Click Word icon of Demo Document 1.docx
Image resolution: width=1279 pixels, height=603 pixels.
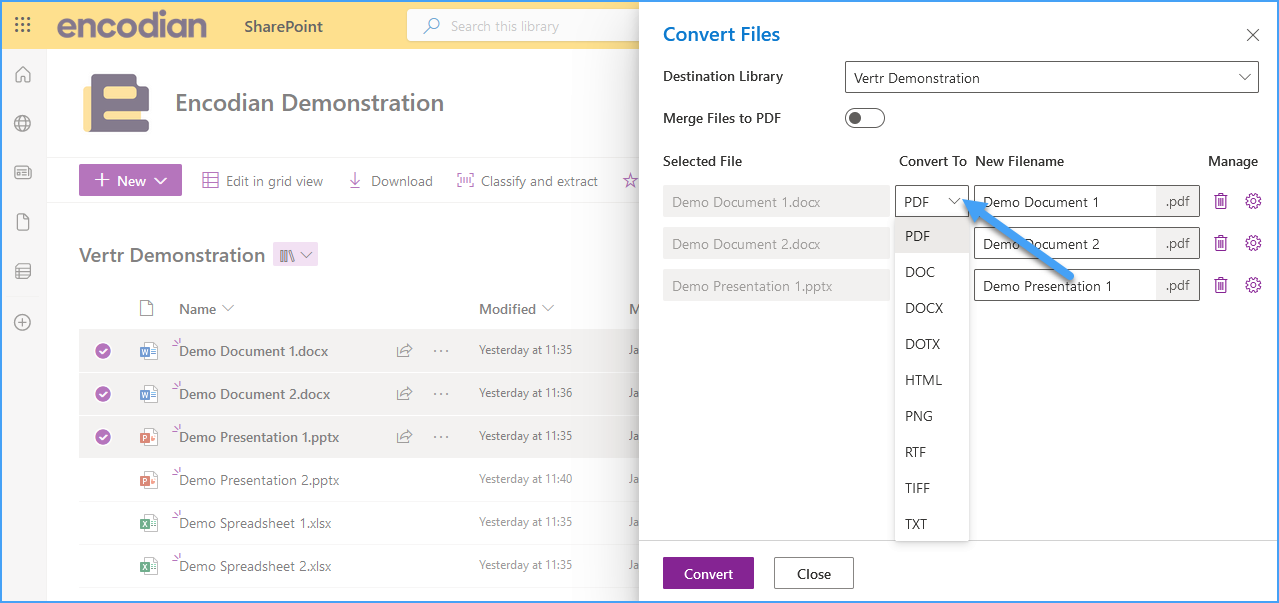(148, 351)
